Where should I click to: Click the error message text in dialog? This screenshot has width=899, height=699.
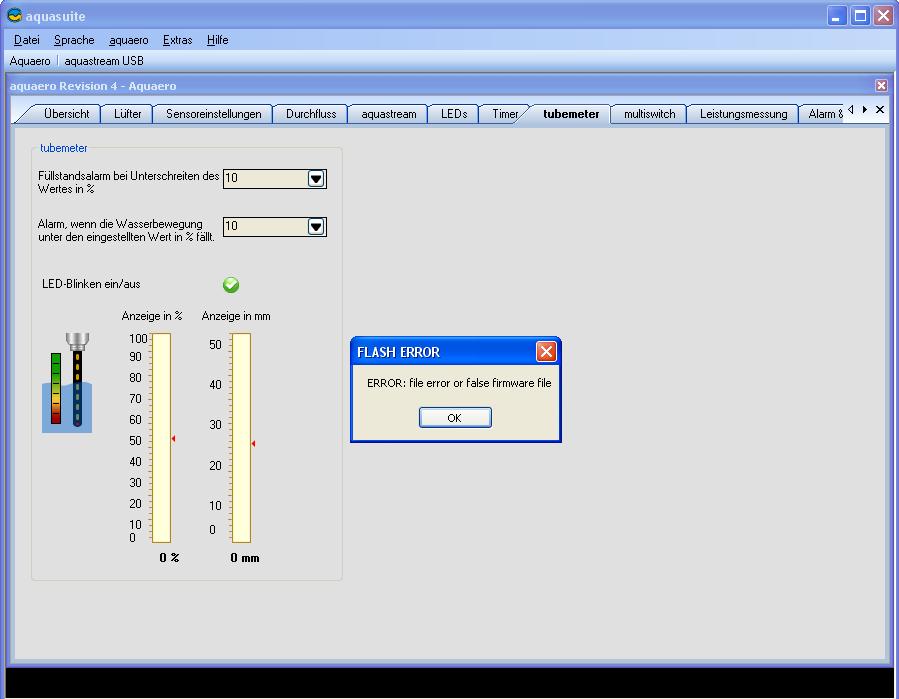tap(459, 383)
